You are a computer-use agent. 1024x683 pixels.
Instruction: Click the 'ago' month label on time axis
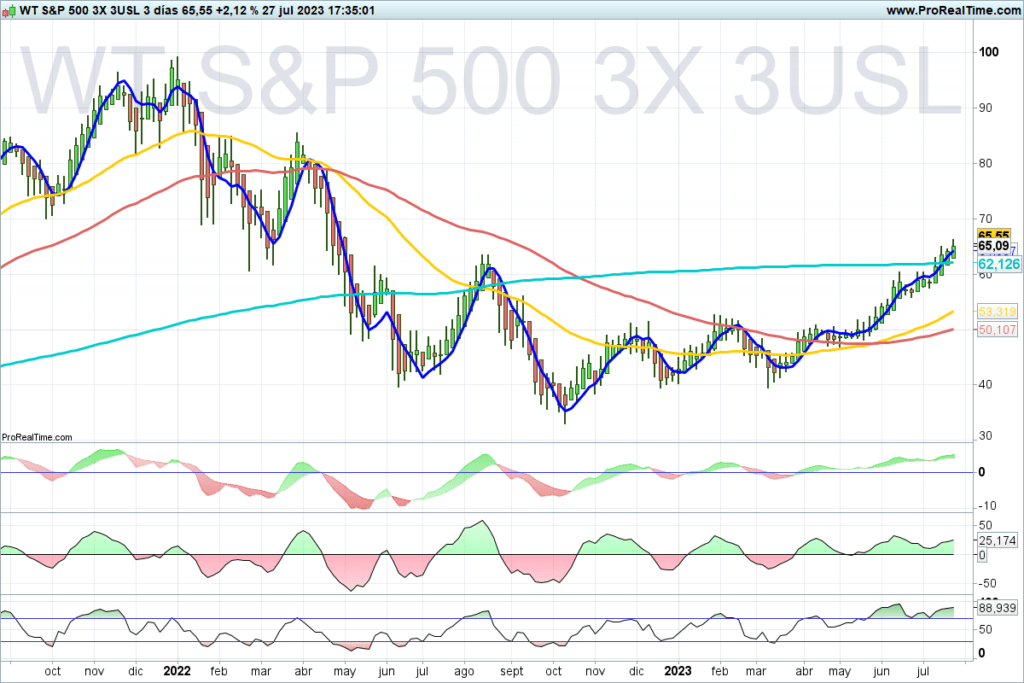click(464, 672)
